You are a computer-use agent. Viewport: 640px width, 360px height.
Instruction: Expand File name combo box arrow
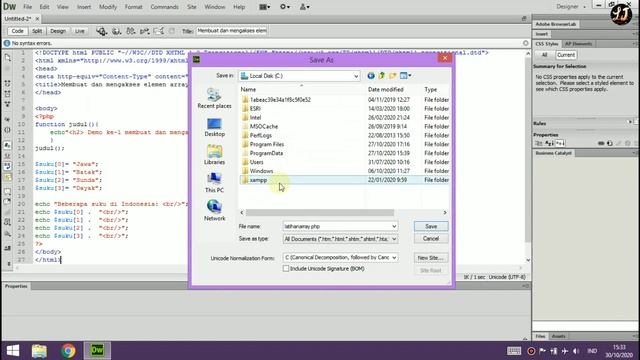pos(394,226)
